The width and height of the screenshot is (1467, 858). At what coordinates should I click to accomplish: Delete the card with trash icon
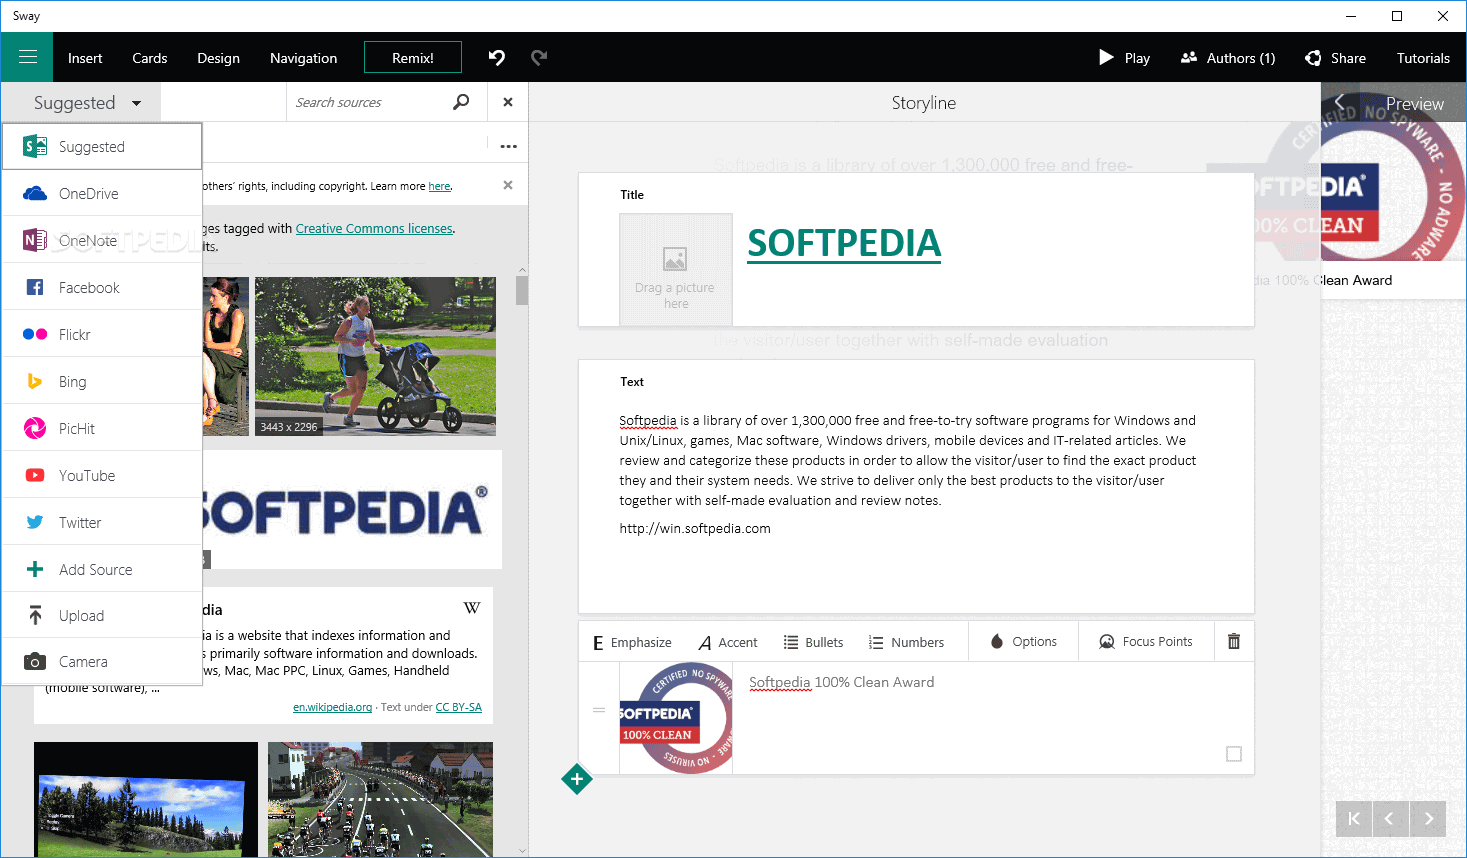[1234, 642]
